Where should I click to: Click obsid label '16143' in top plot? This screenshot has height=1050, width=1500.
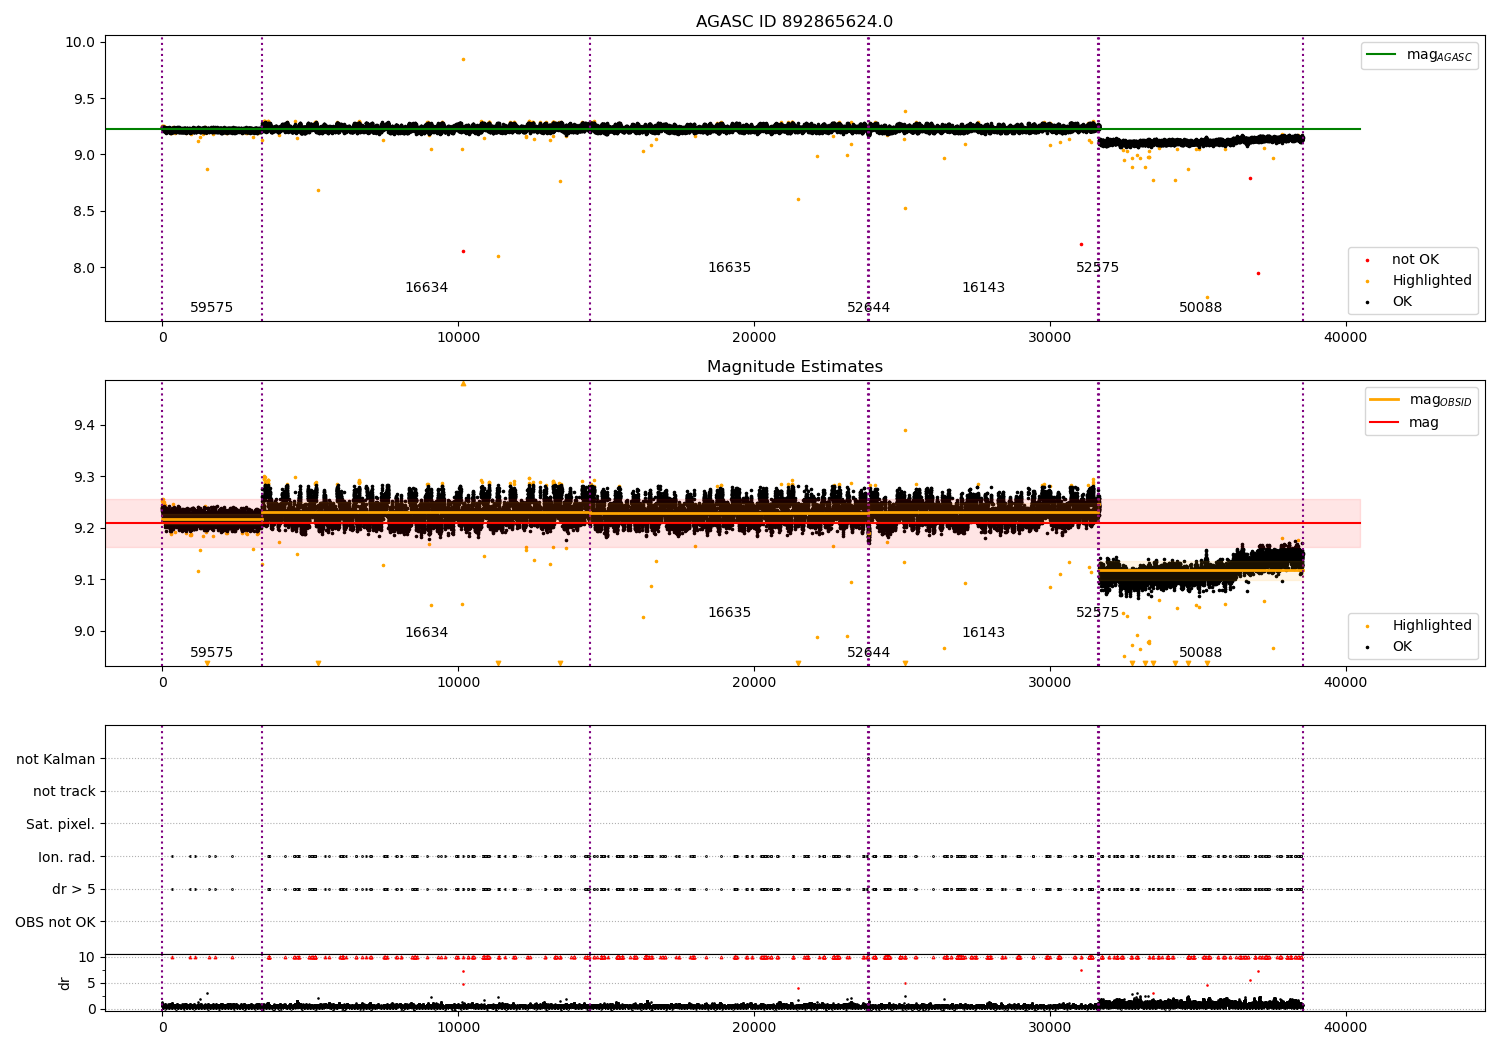(983, 288)
